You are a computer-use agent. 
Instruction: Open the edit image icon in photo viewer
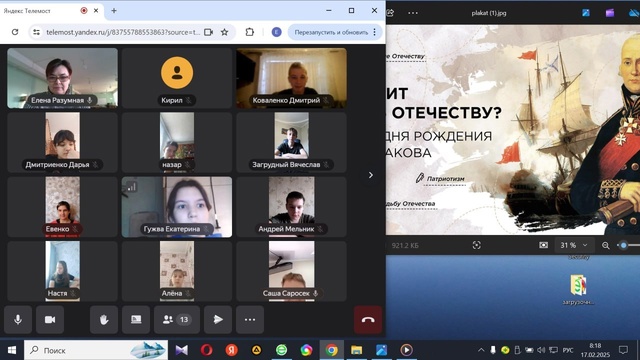tap(586, 13)
